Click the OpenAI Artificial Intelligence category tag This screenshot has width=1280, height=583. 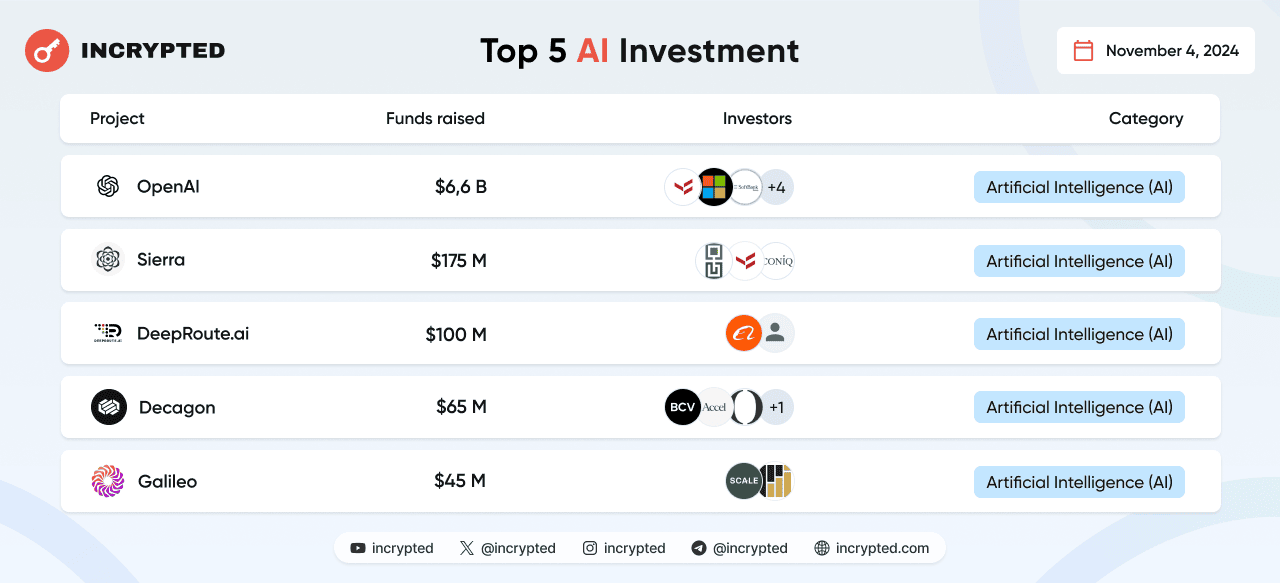tap(1079, 187)
